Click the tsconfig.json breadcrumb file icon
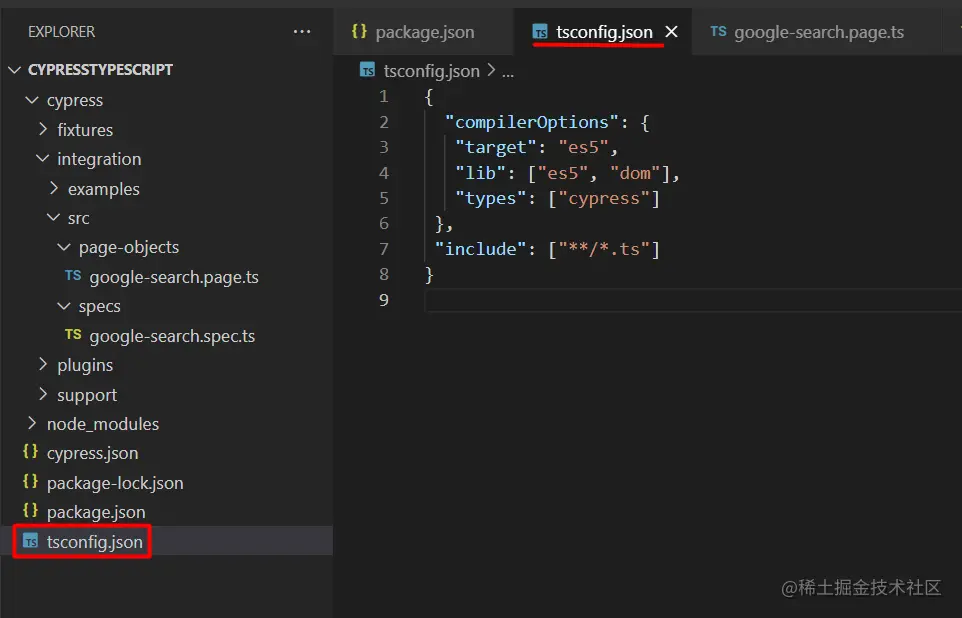Screen dimensions: 962x618 click(x=366, y=70)
